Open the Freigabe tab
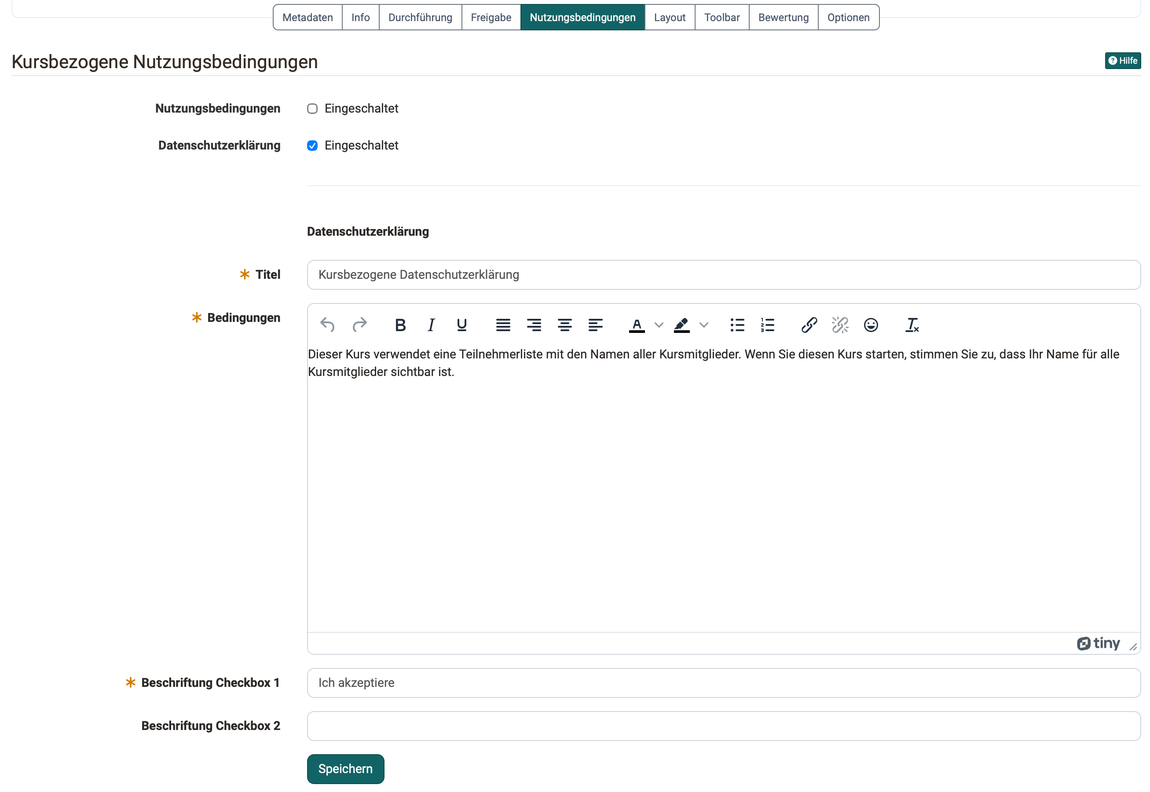 [x=491, y=18]
